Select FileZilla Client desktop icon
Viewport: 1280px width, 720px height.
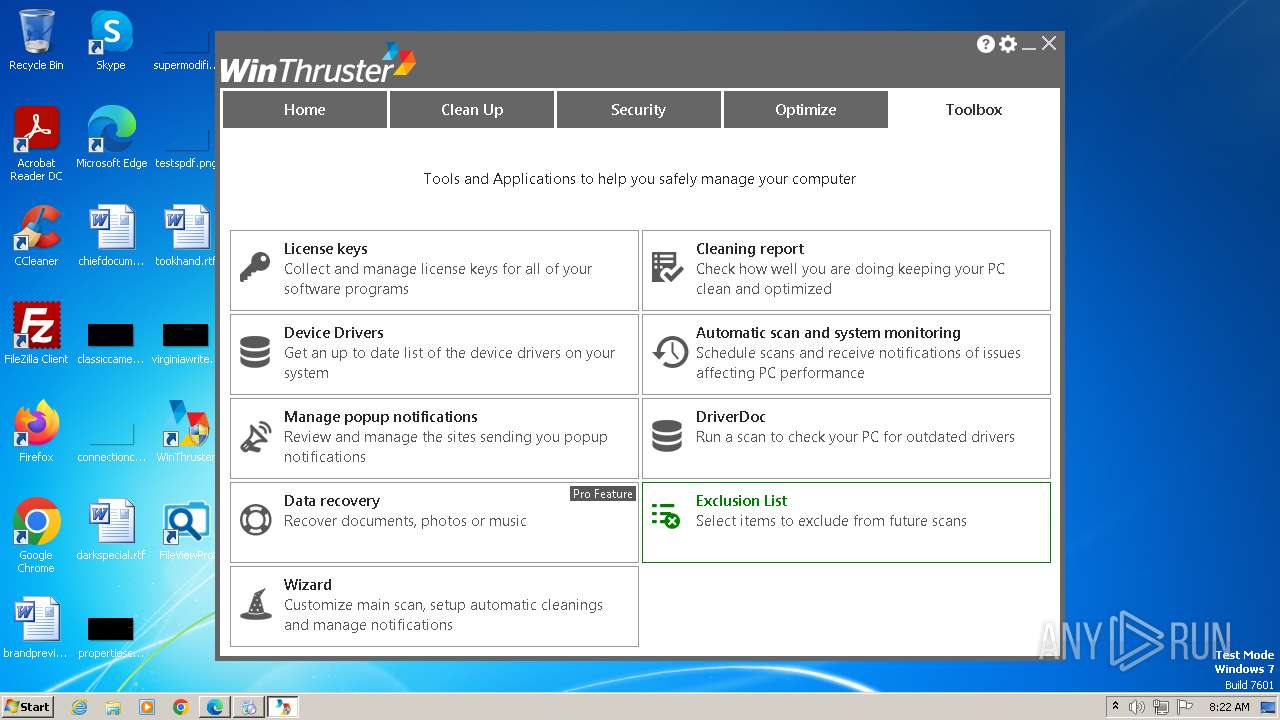coord(36,334)
